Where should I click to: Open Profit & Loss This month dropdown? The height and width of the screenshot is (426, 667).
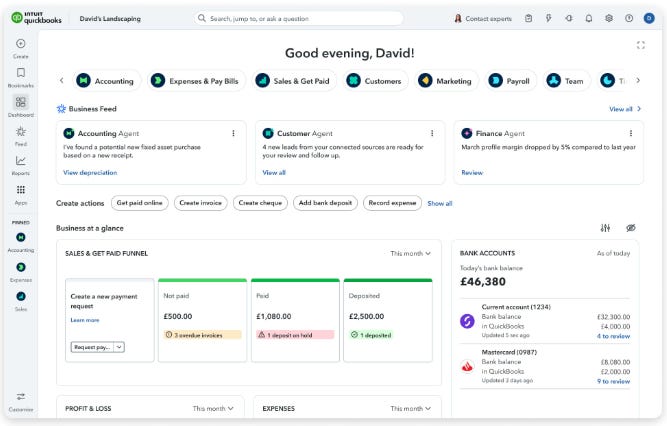(213, 409)
